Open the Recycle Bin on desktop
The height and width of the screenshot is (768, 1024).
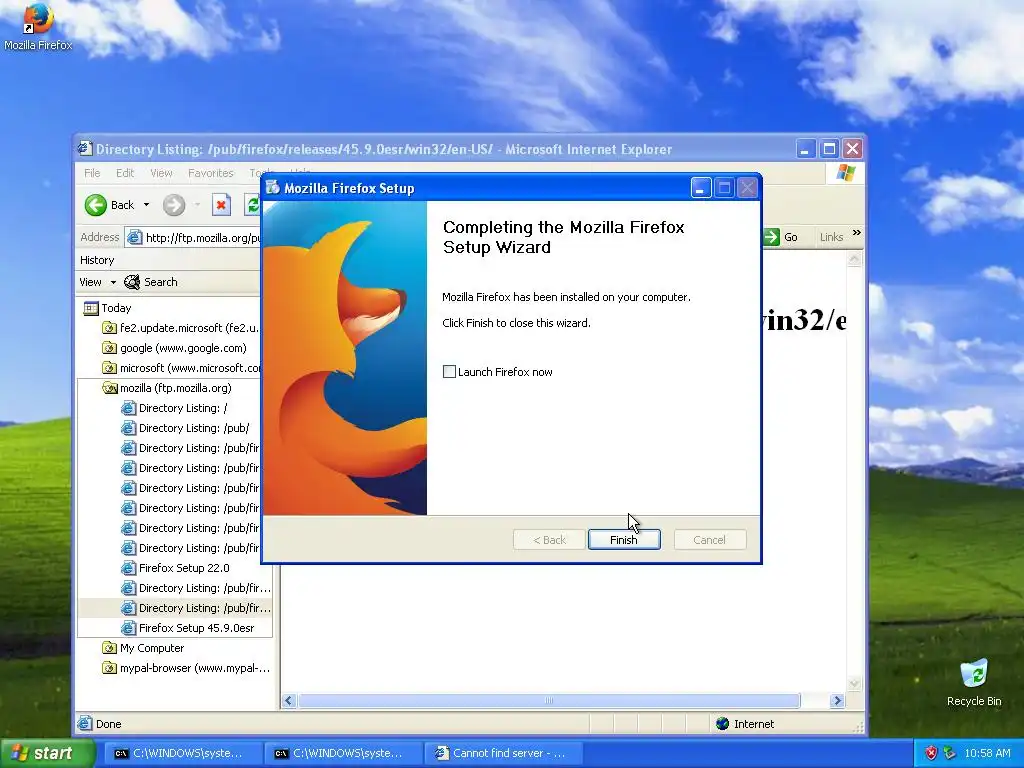pos(974,682)
